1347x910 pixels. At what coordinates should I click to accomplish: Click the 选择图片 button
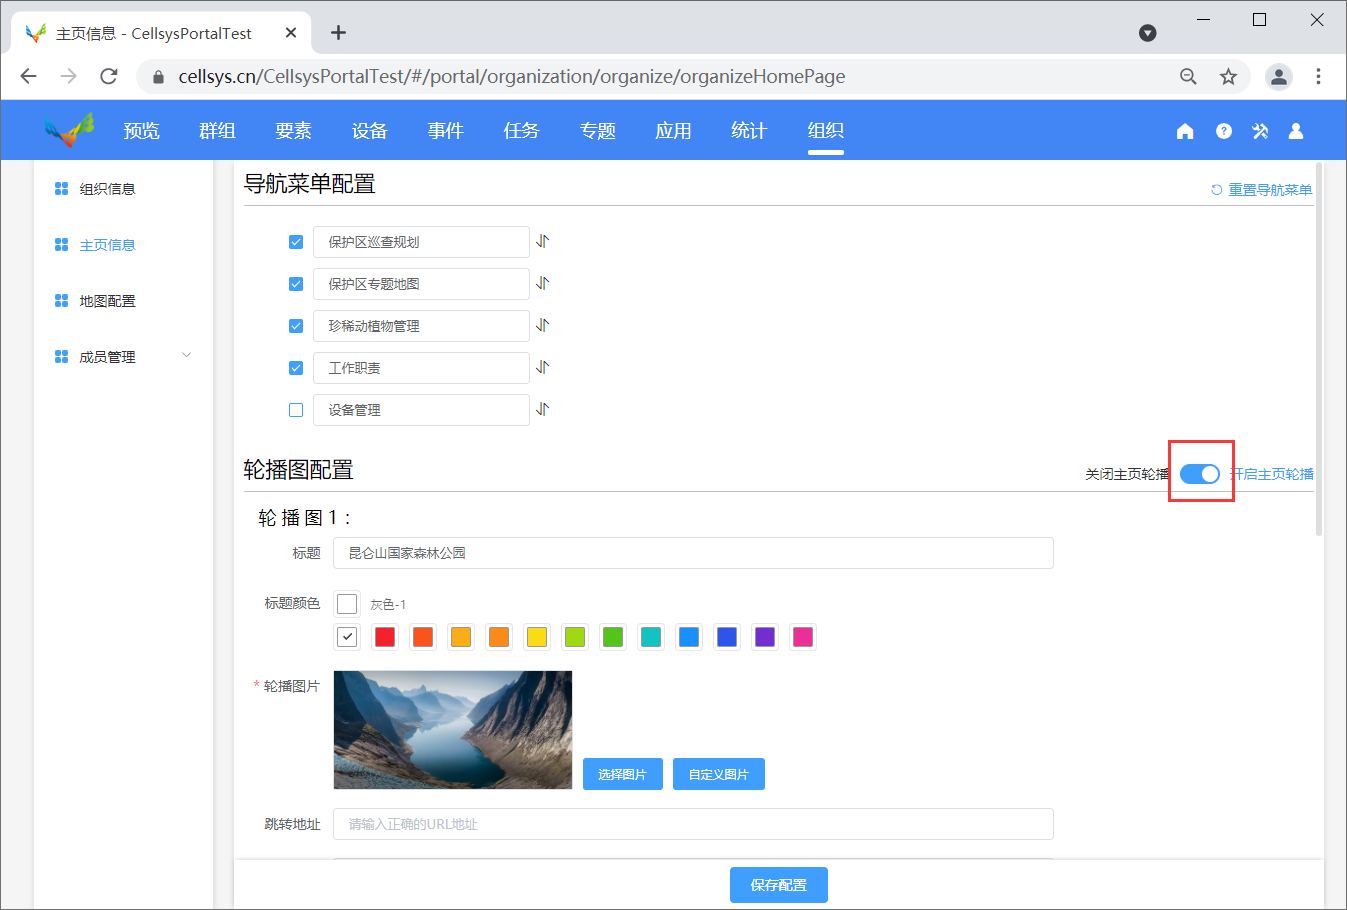pyautogui.click(x=623, y=774)
